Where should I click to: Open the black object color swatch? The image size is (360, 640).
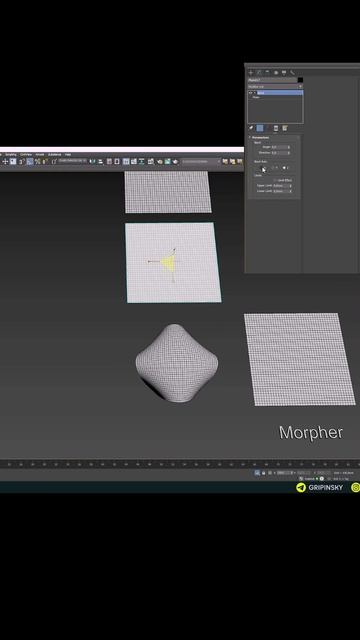tap(300, 80)
